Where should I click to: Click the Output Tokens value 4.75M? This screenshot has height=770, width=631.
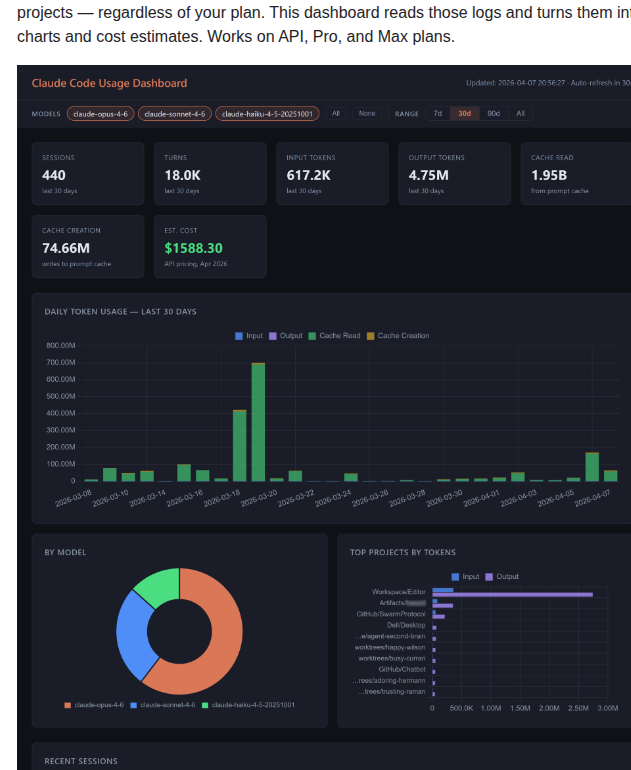(x=428, y=175)
